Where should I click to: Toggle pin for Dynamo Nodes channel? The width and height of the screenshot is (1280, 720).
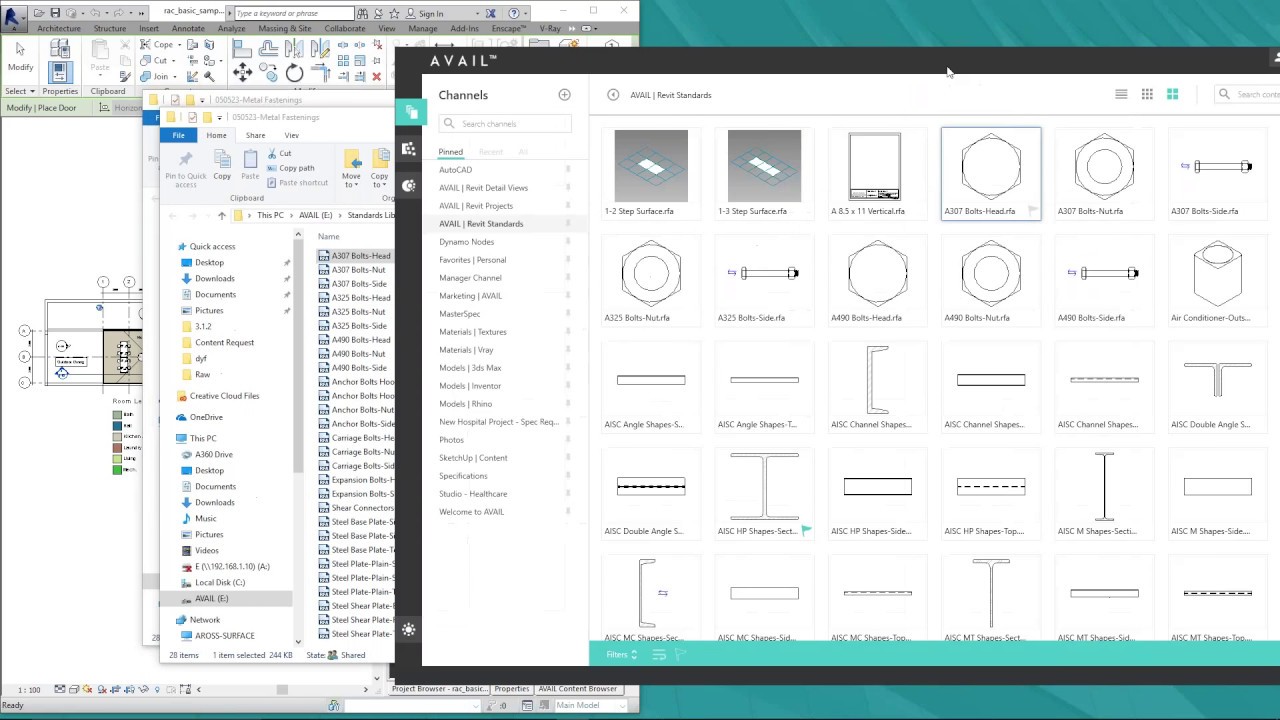[568, 242]
